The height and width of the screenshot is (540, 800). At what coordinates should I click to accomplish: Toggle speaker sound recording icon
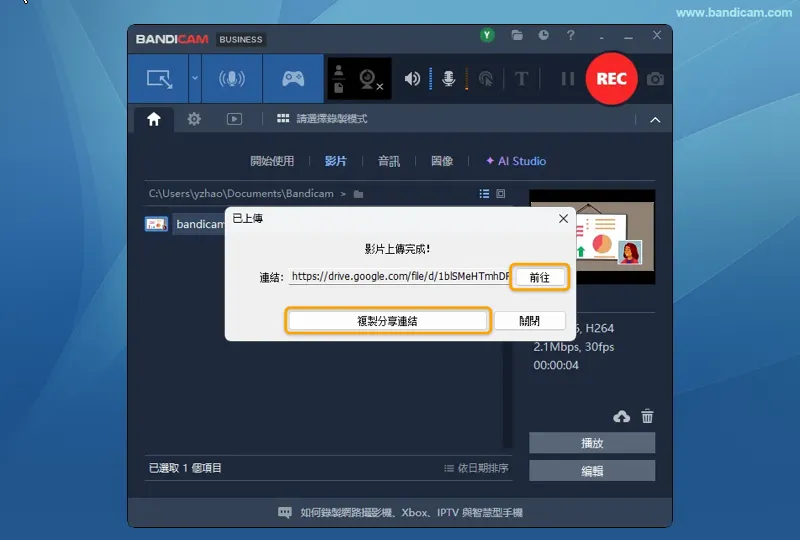click(x=412, y=79)
